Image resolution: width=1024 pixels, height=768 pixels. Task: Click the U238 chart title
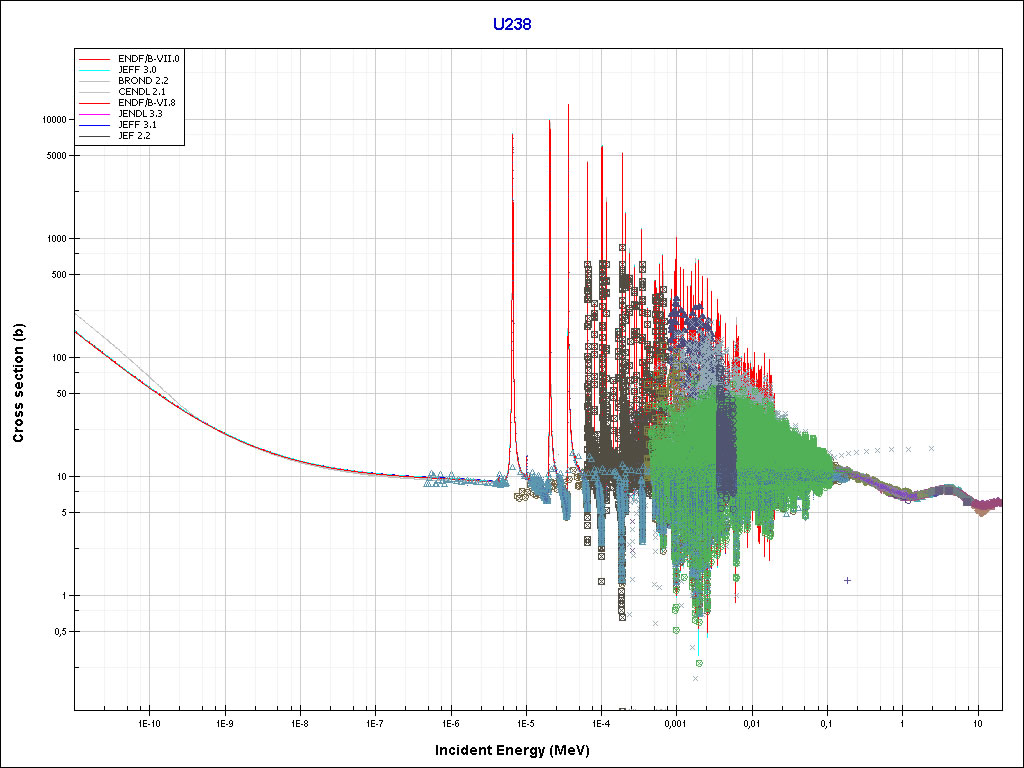[511, 24]
